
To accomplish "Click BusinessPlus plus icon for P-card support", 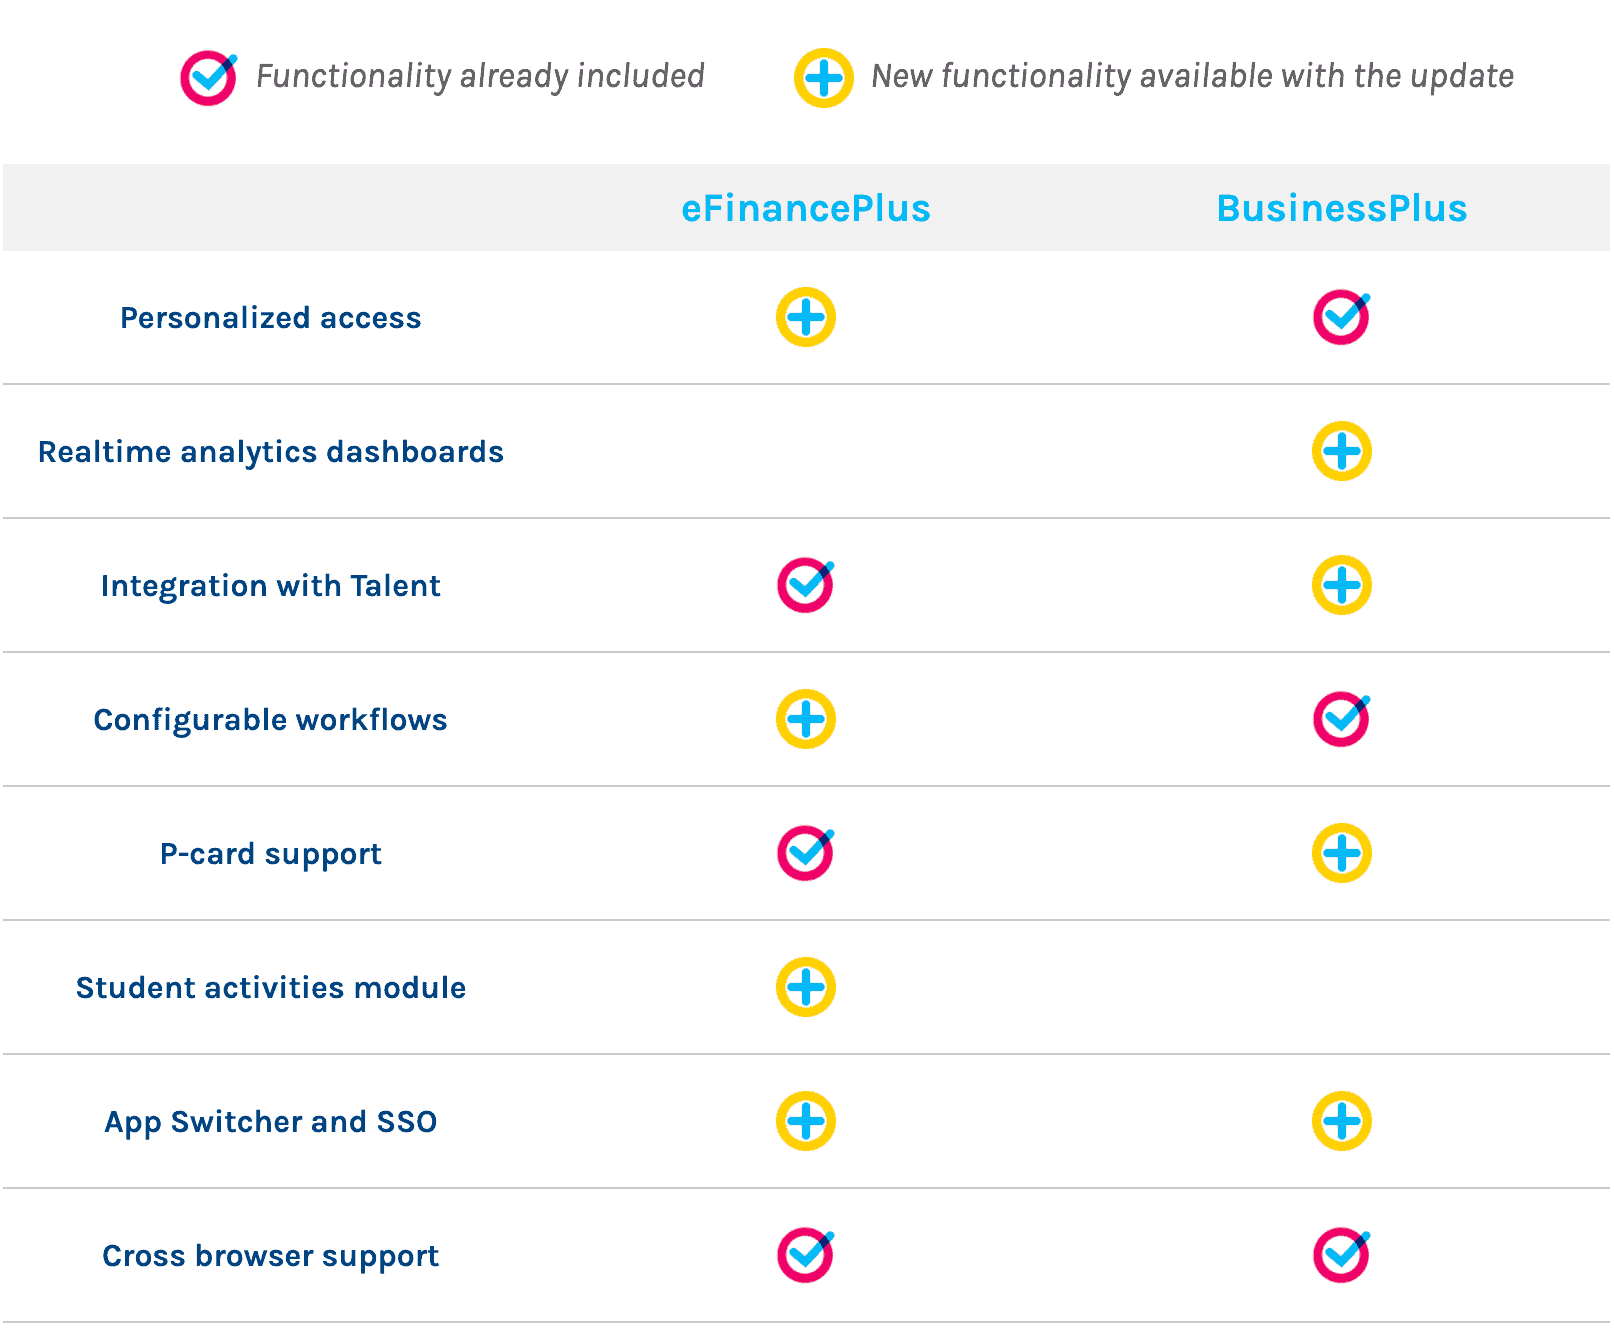I will coord(1341,854).
